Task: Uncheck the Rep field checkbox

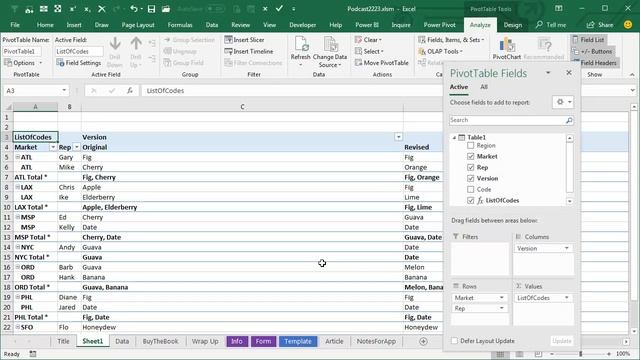Action: pos(471,167)
